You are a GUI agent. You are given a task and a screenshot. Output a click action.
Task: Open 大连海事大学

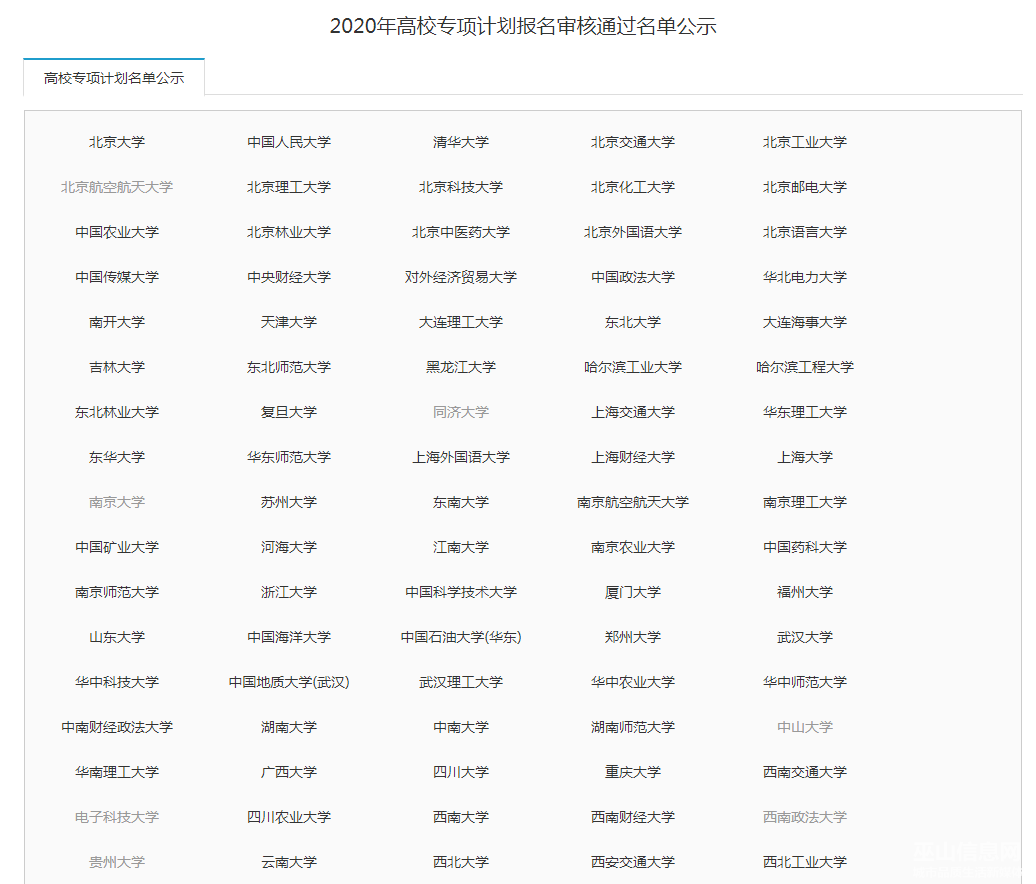tap(804, 322)
